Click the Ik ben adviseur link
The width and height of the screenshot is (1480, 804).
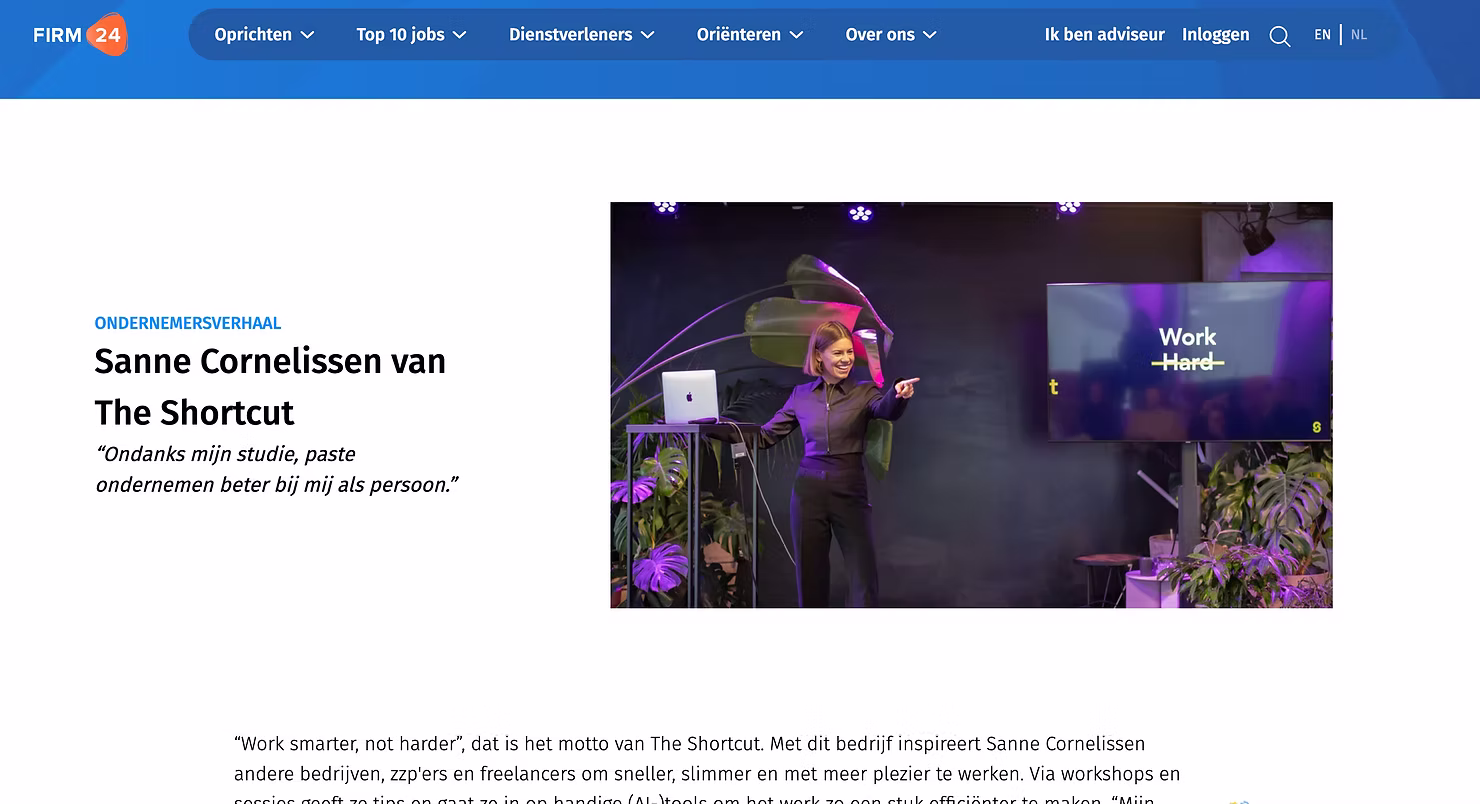tap(1105, 35)
